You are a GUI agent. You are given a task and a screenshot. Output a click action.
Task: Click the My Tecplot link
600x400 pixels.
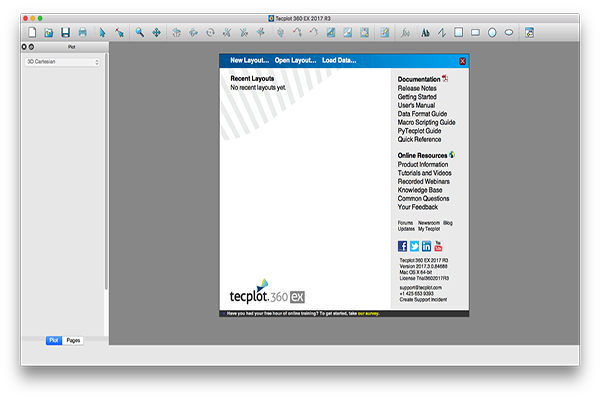pyautogui.click(x=429, y=229)
